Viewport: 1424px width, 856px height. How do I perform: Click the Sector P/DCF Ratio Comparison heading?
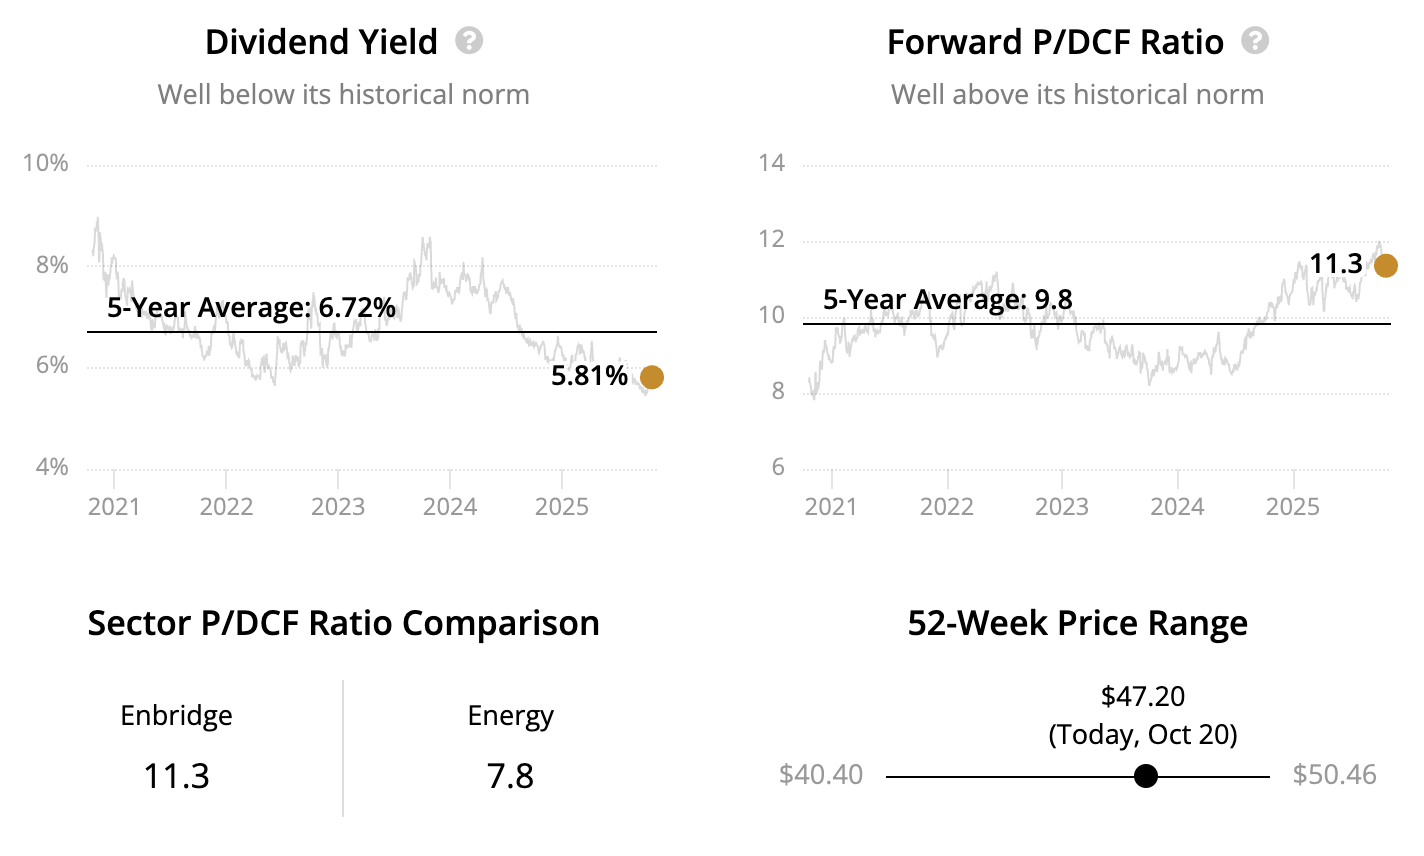[x=343, y=623]
